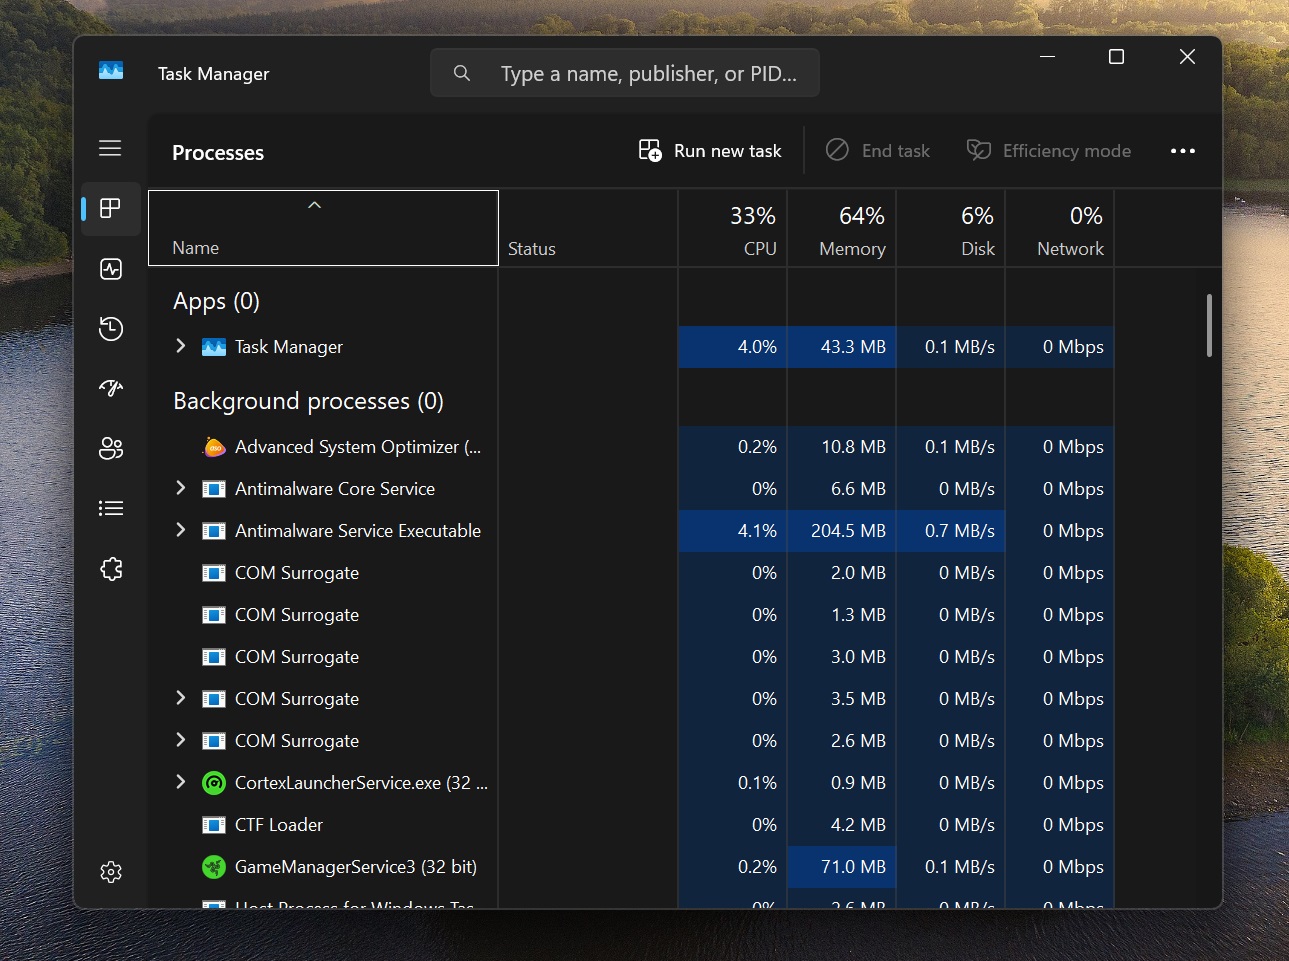Open the more options ellipsis menu
Viewport: 1289px width, 961px height.
[1182, 150]
